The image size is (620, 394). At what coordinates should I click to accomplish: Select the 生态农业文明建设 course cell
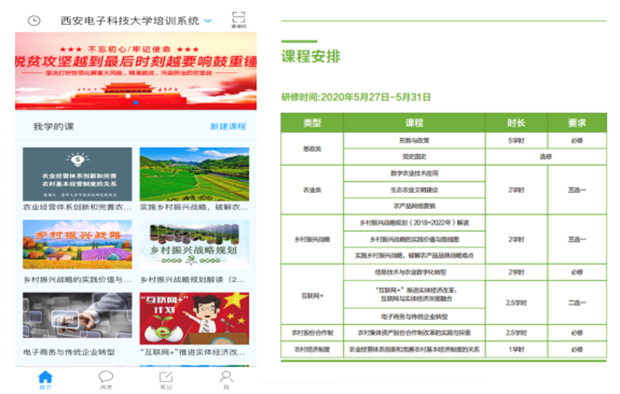pyautogui.click(x=414, y=190)
